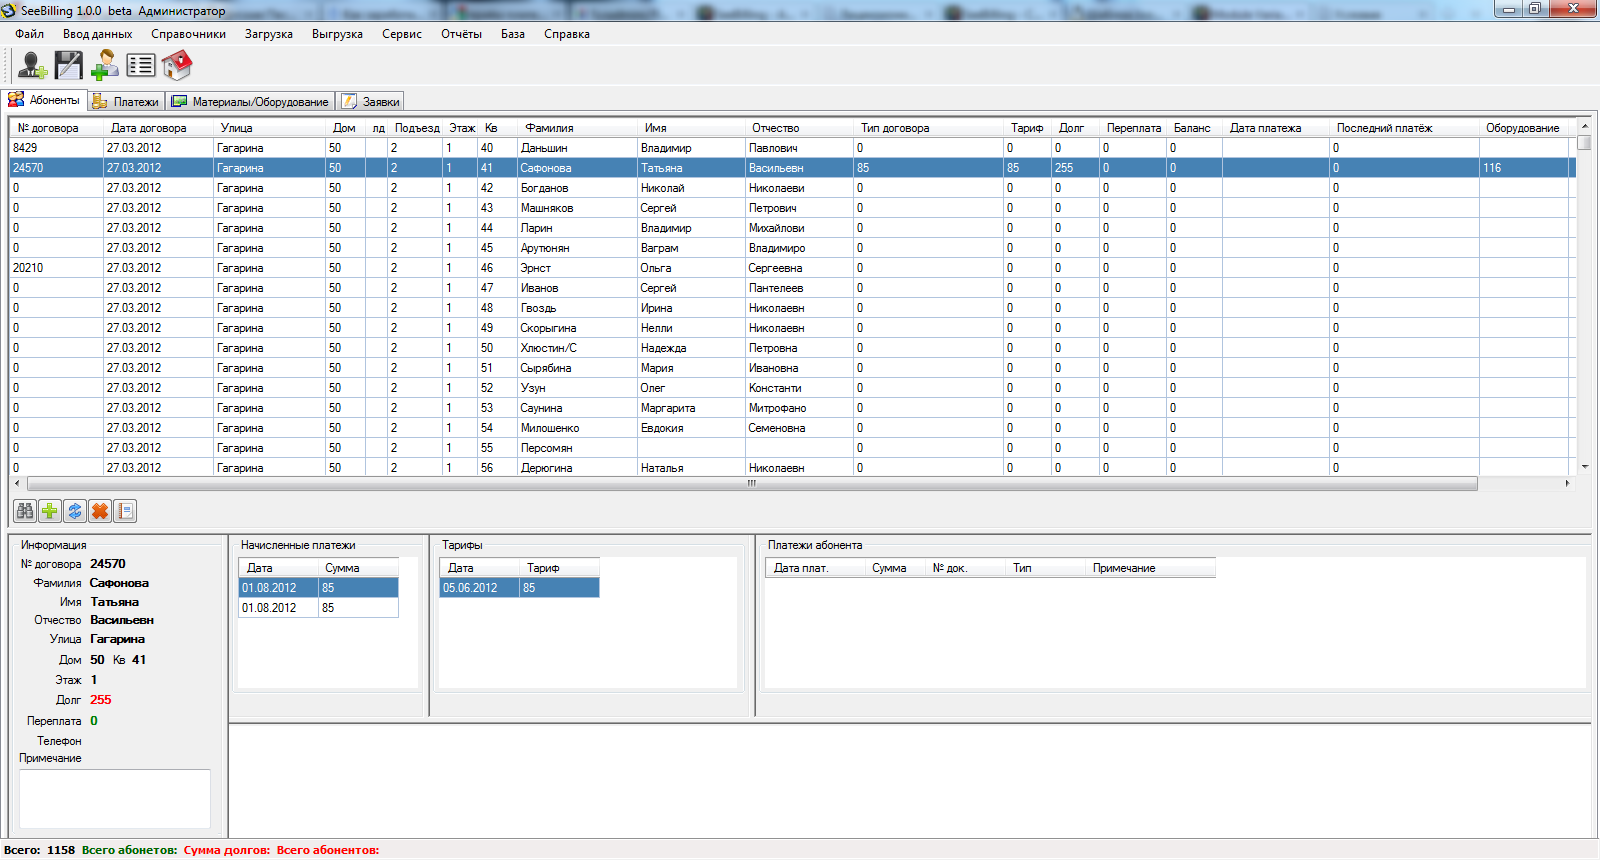Screen dimensions: 1600x860
Task: Select the tariff row dated 05.06.2012
Action: [519, 588]
